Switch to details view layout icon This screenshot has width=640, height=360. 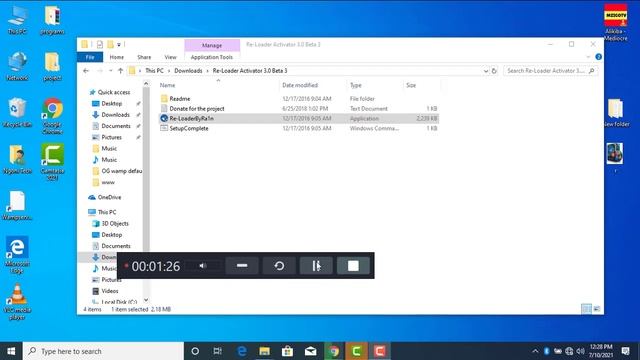pos(586,309)
